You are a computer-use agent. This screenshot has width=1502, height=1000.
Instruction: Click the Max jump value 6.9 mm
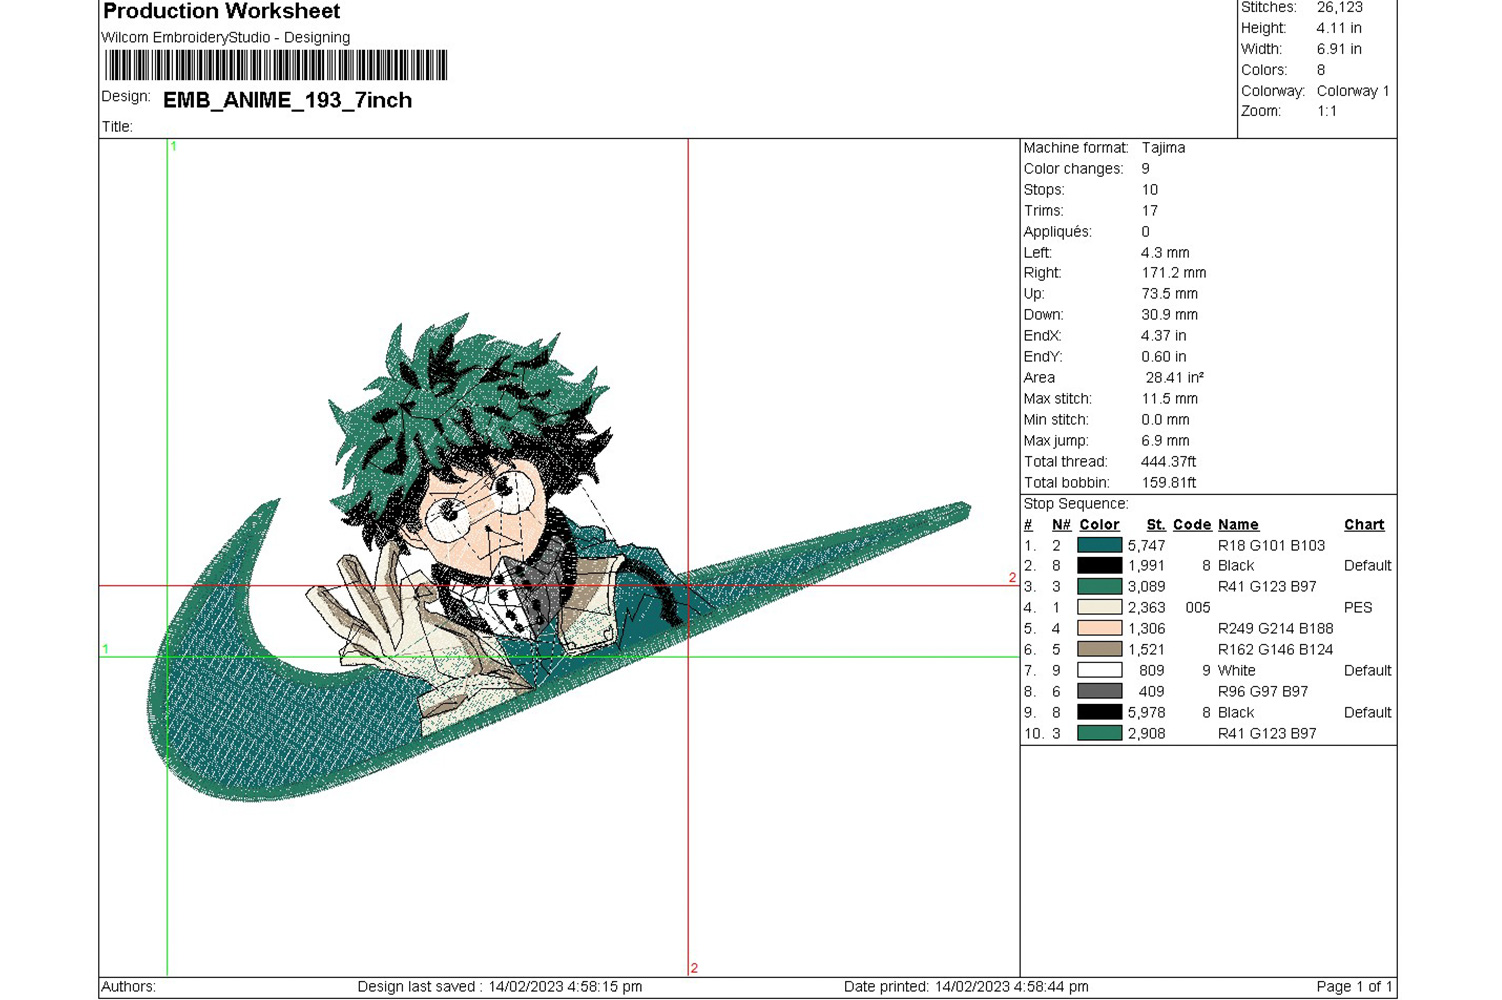coord(1166,441)
